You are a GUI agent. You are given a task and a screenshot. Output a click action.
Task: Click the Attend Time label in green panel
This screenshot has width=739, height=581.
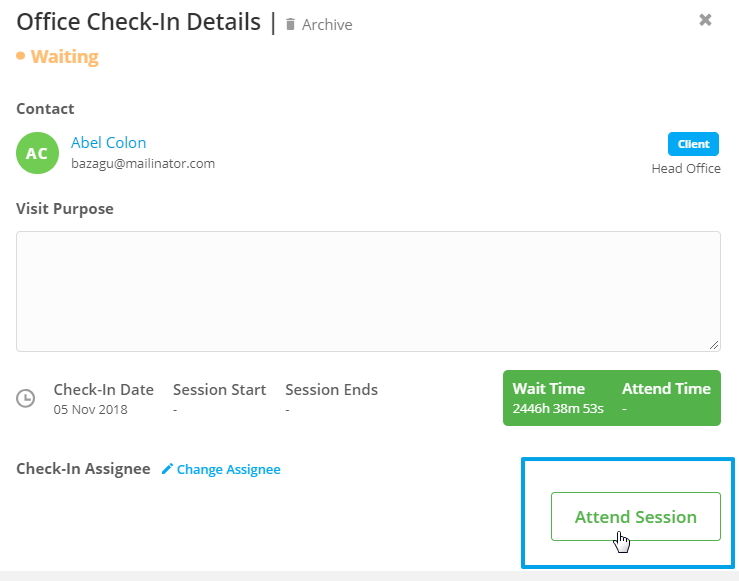(666, 389)
